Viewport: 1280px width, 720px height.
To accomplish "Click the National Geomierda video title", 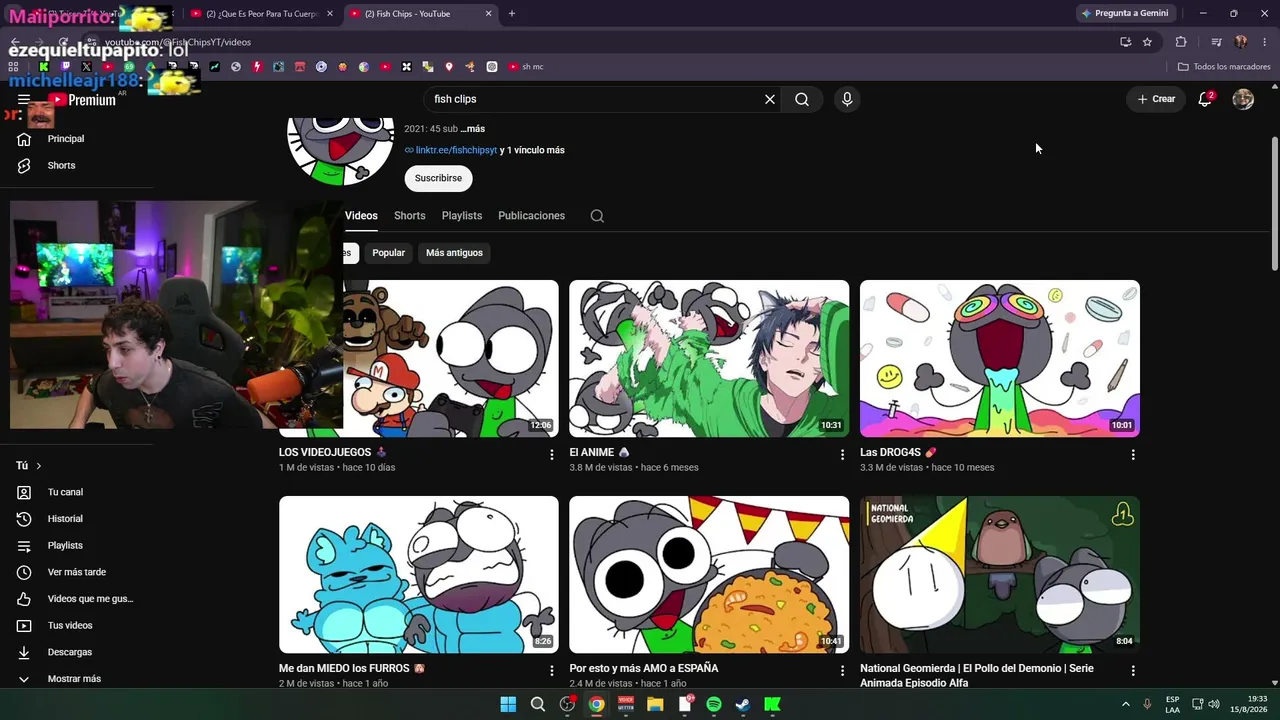I will 977,675.
